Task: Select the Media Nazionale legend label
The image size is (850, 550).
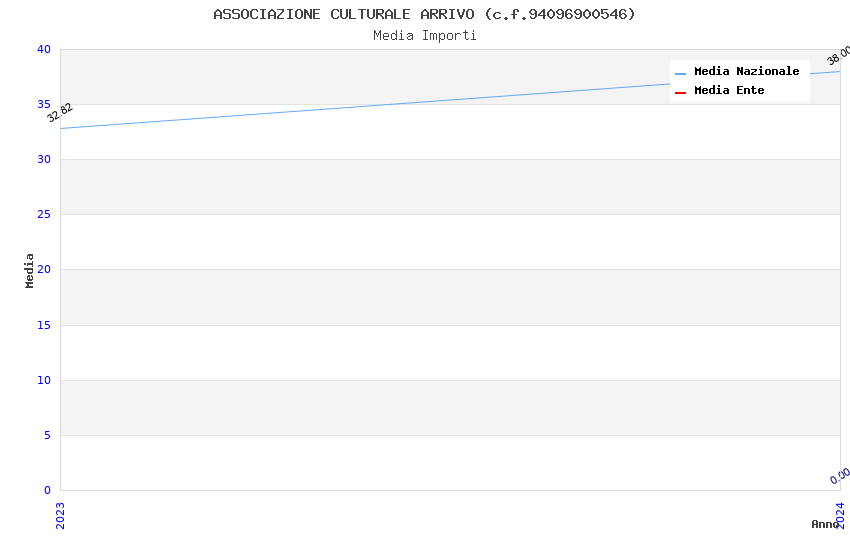Action: pyautogui.click(x=746, y=72)
